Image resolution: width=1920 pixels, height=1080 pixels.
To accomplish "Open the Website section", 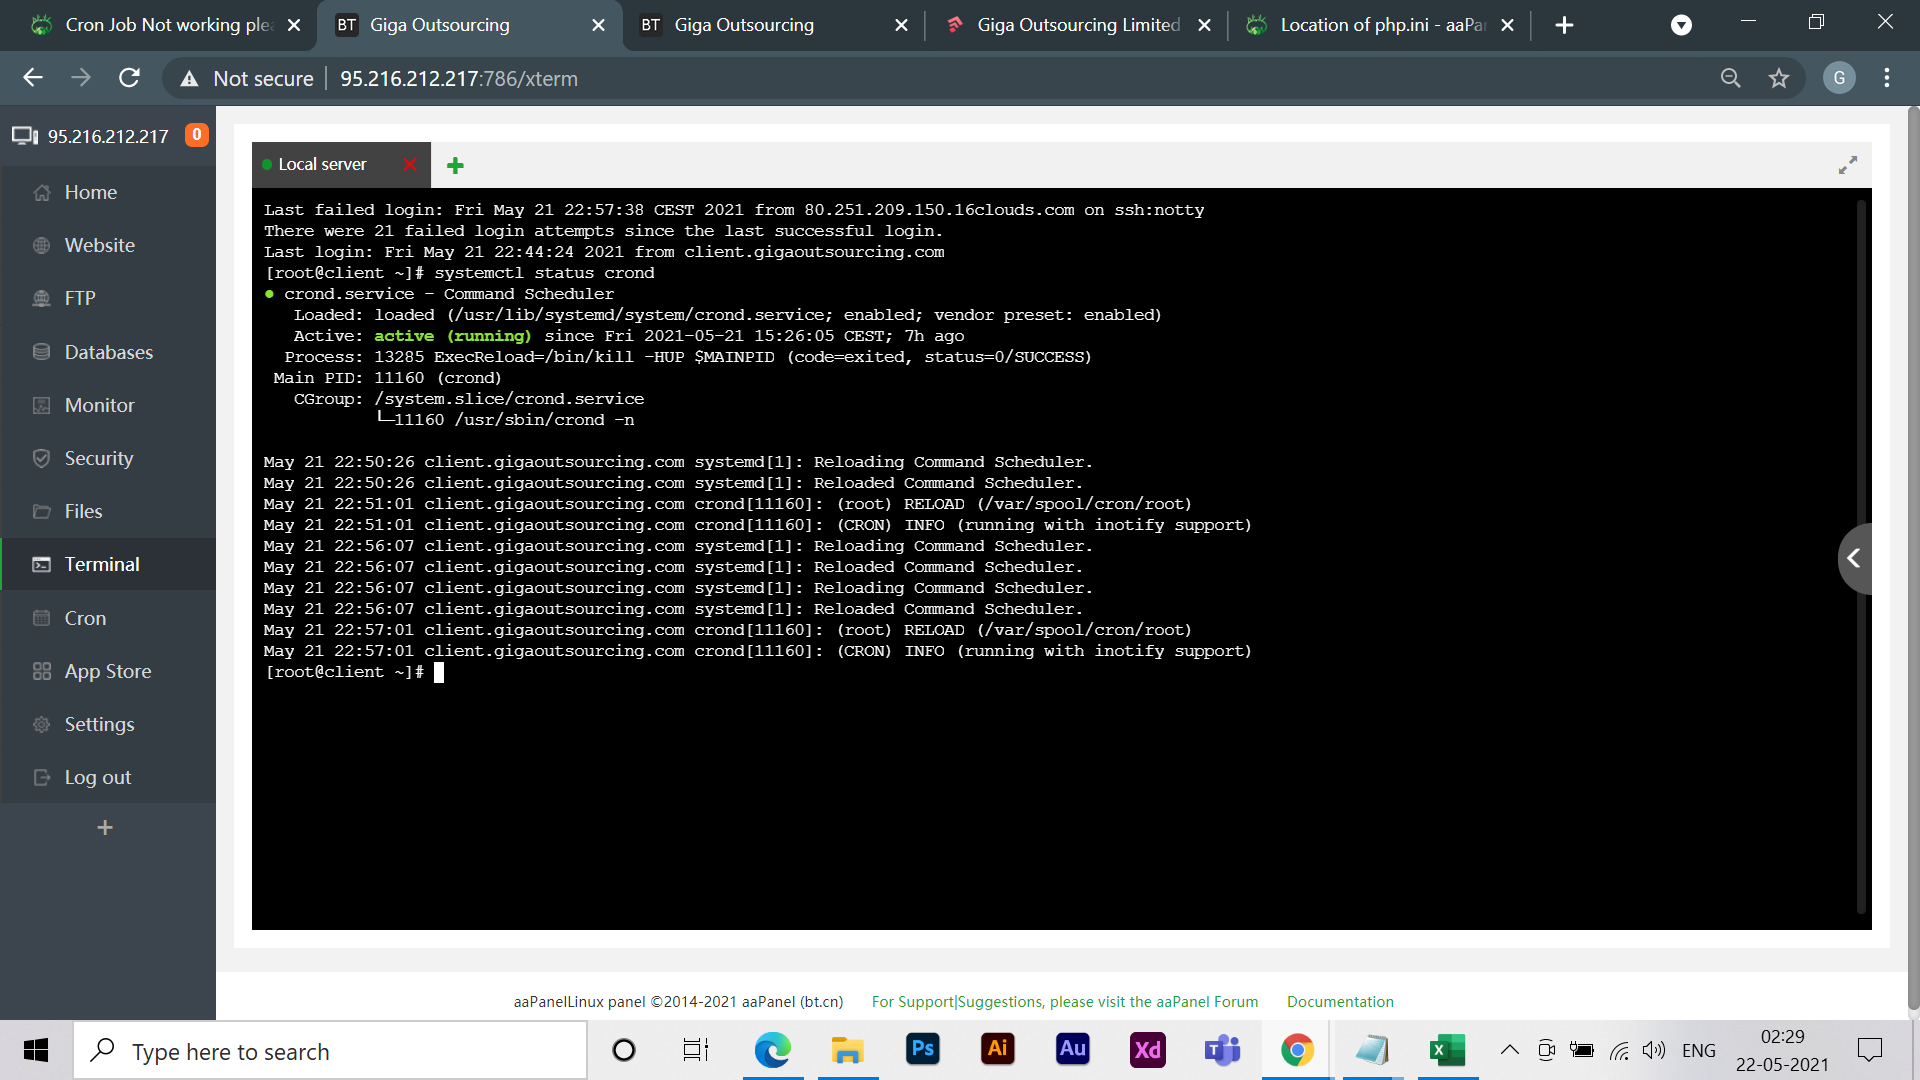I will tap(99, 245).
